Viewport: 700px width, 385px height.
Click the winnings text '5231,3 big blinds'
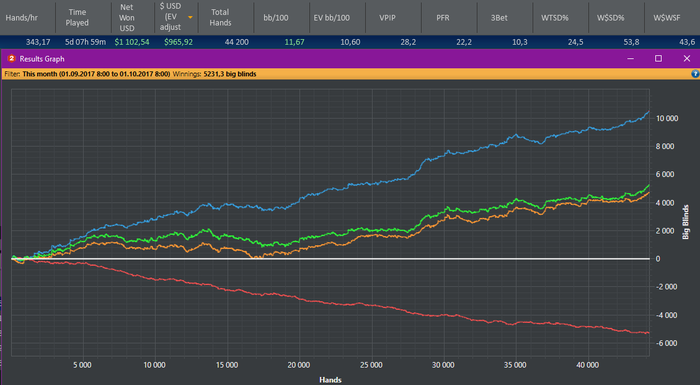coord(230,74)
